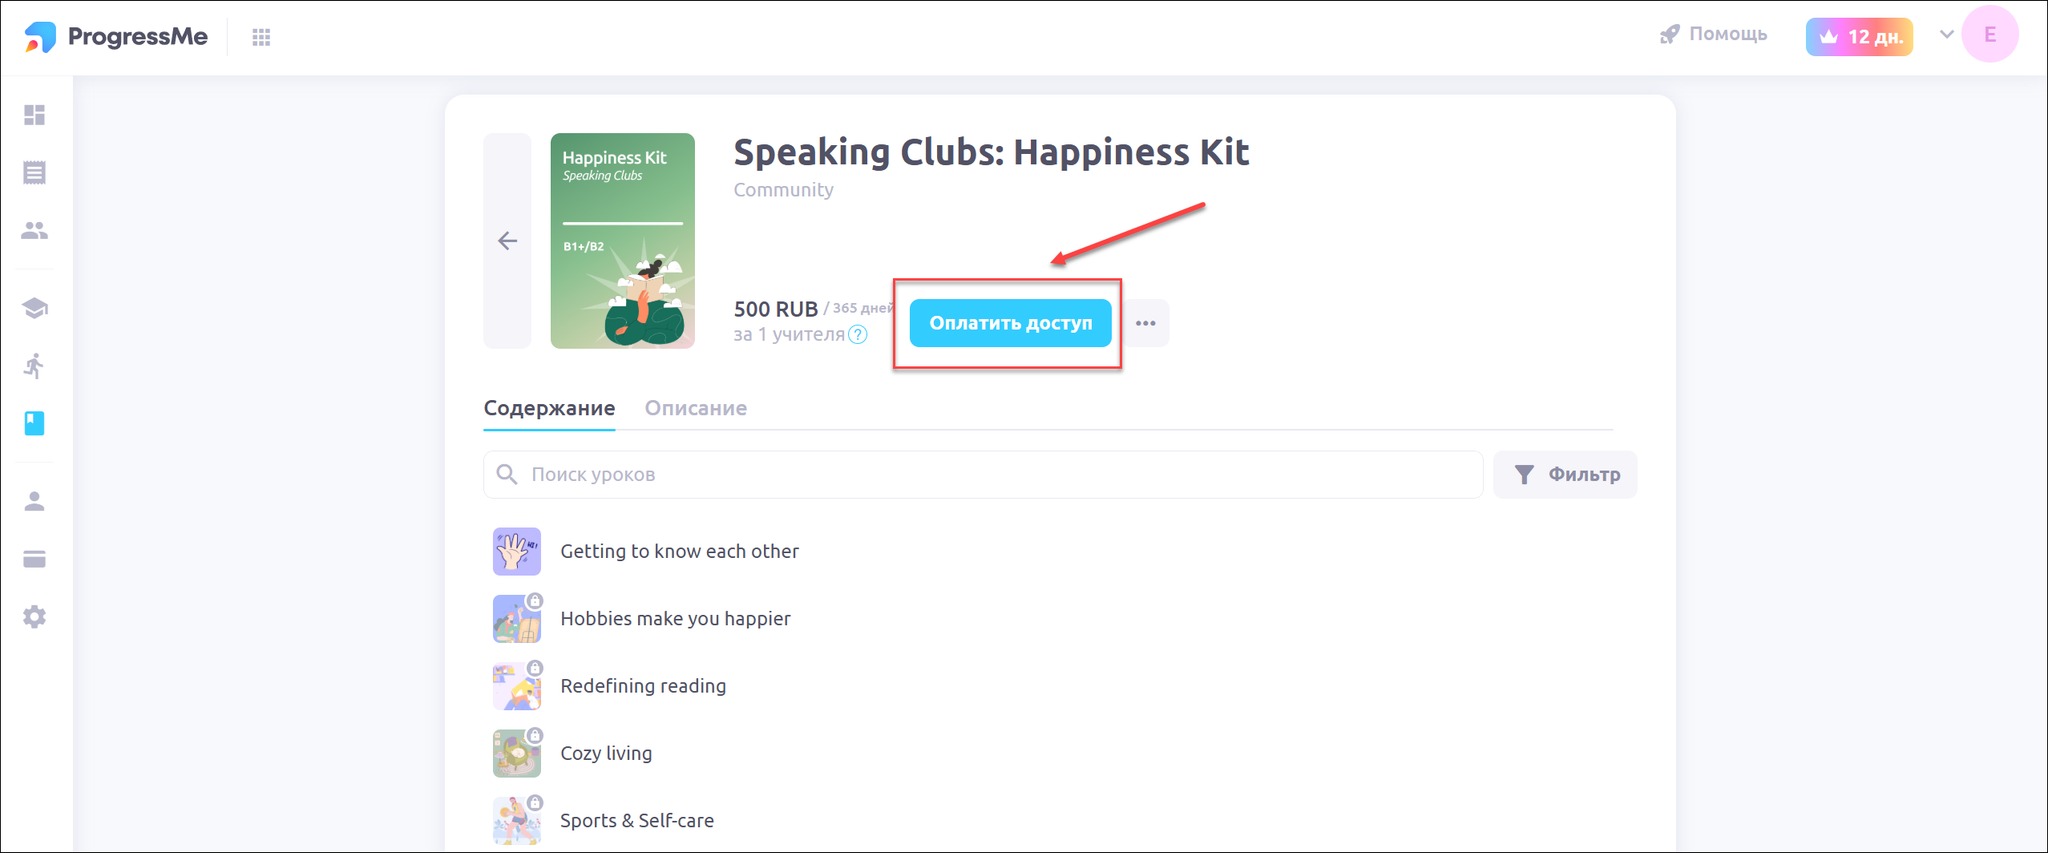Click the 500 RUB price text
2048x853 pixels.
(x=776, y=309)
